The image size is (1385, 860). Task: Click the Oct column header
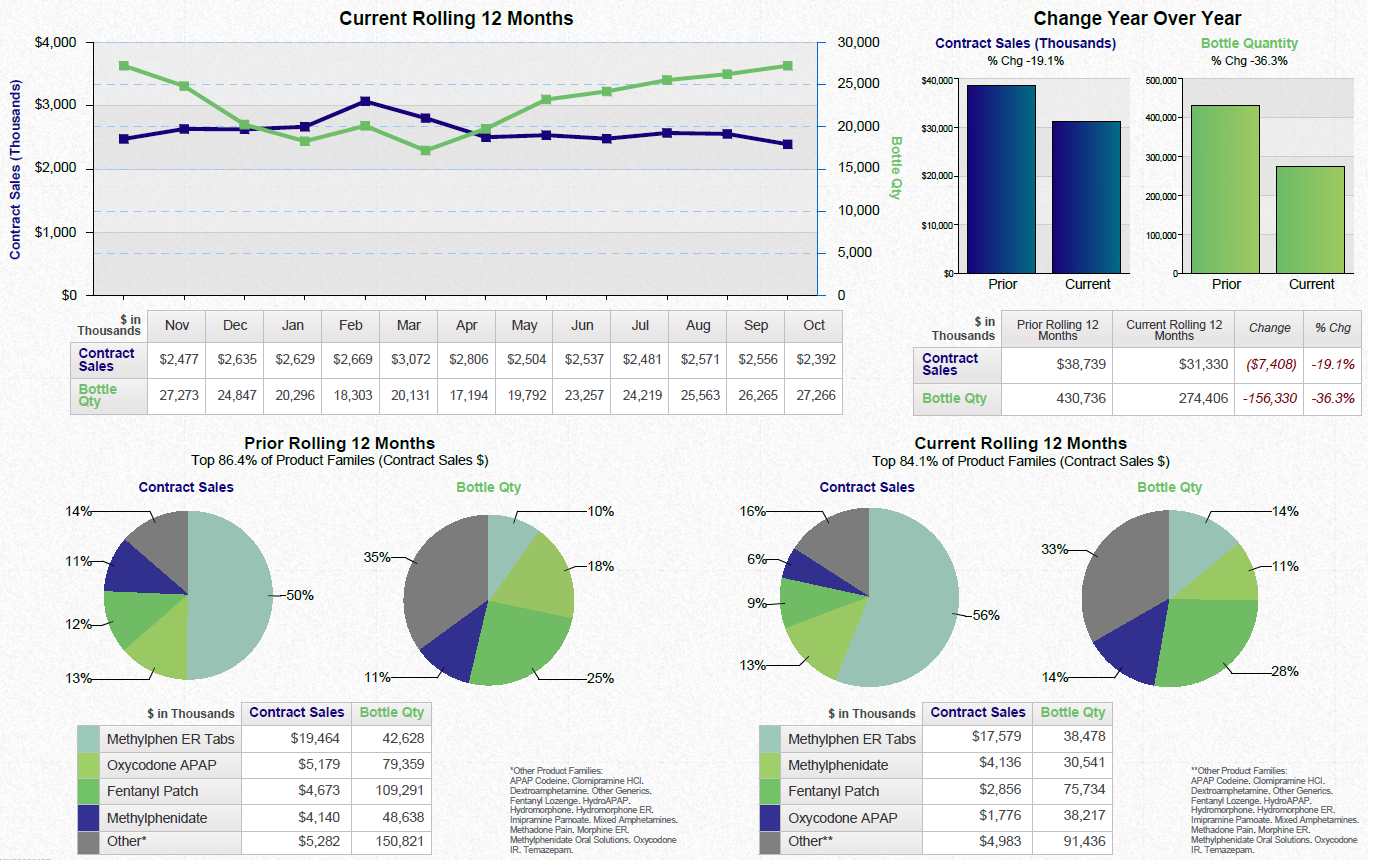pos(813,325)
